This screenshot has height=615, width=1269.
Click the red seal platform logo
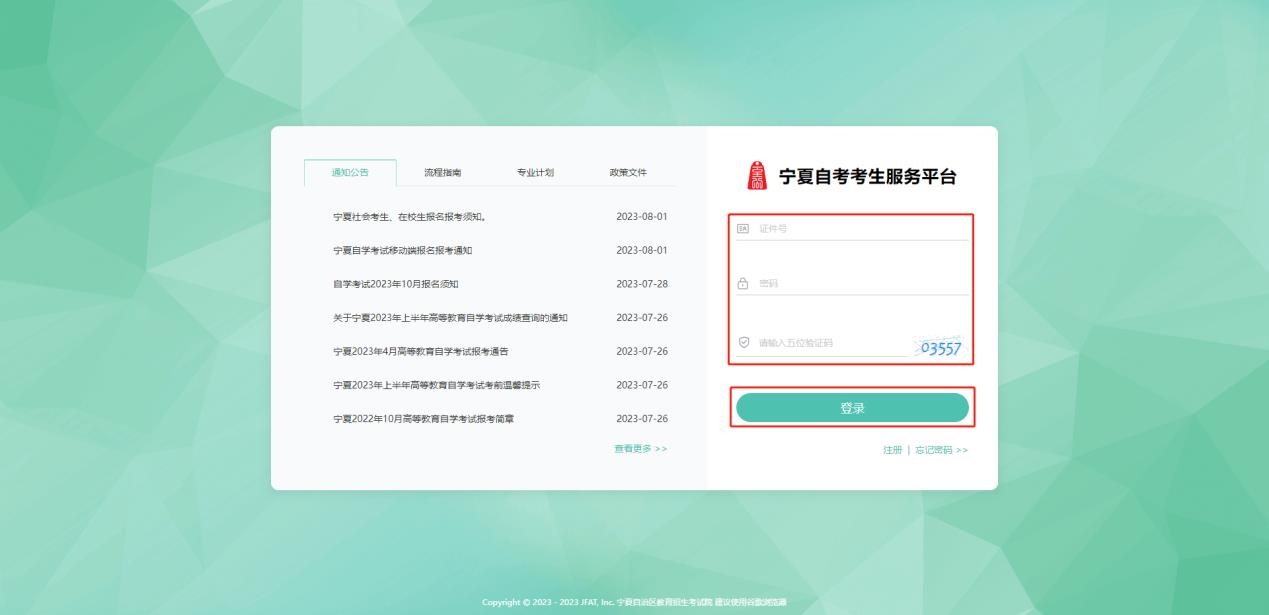[755, 175]
